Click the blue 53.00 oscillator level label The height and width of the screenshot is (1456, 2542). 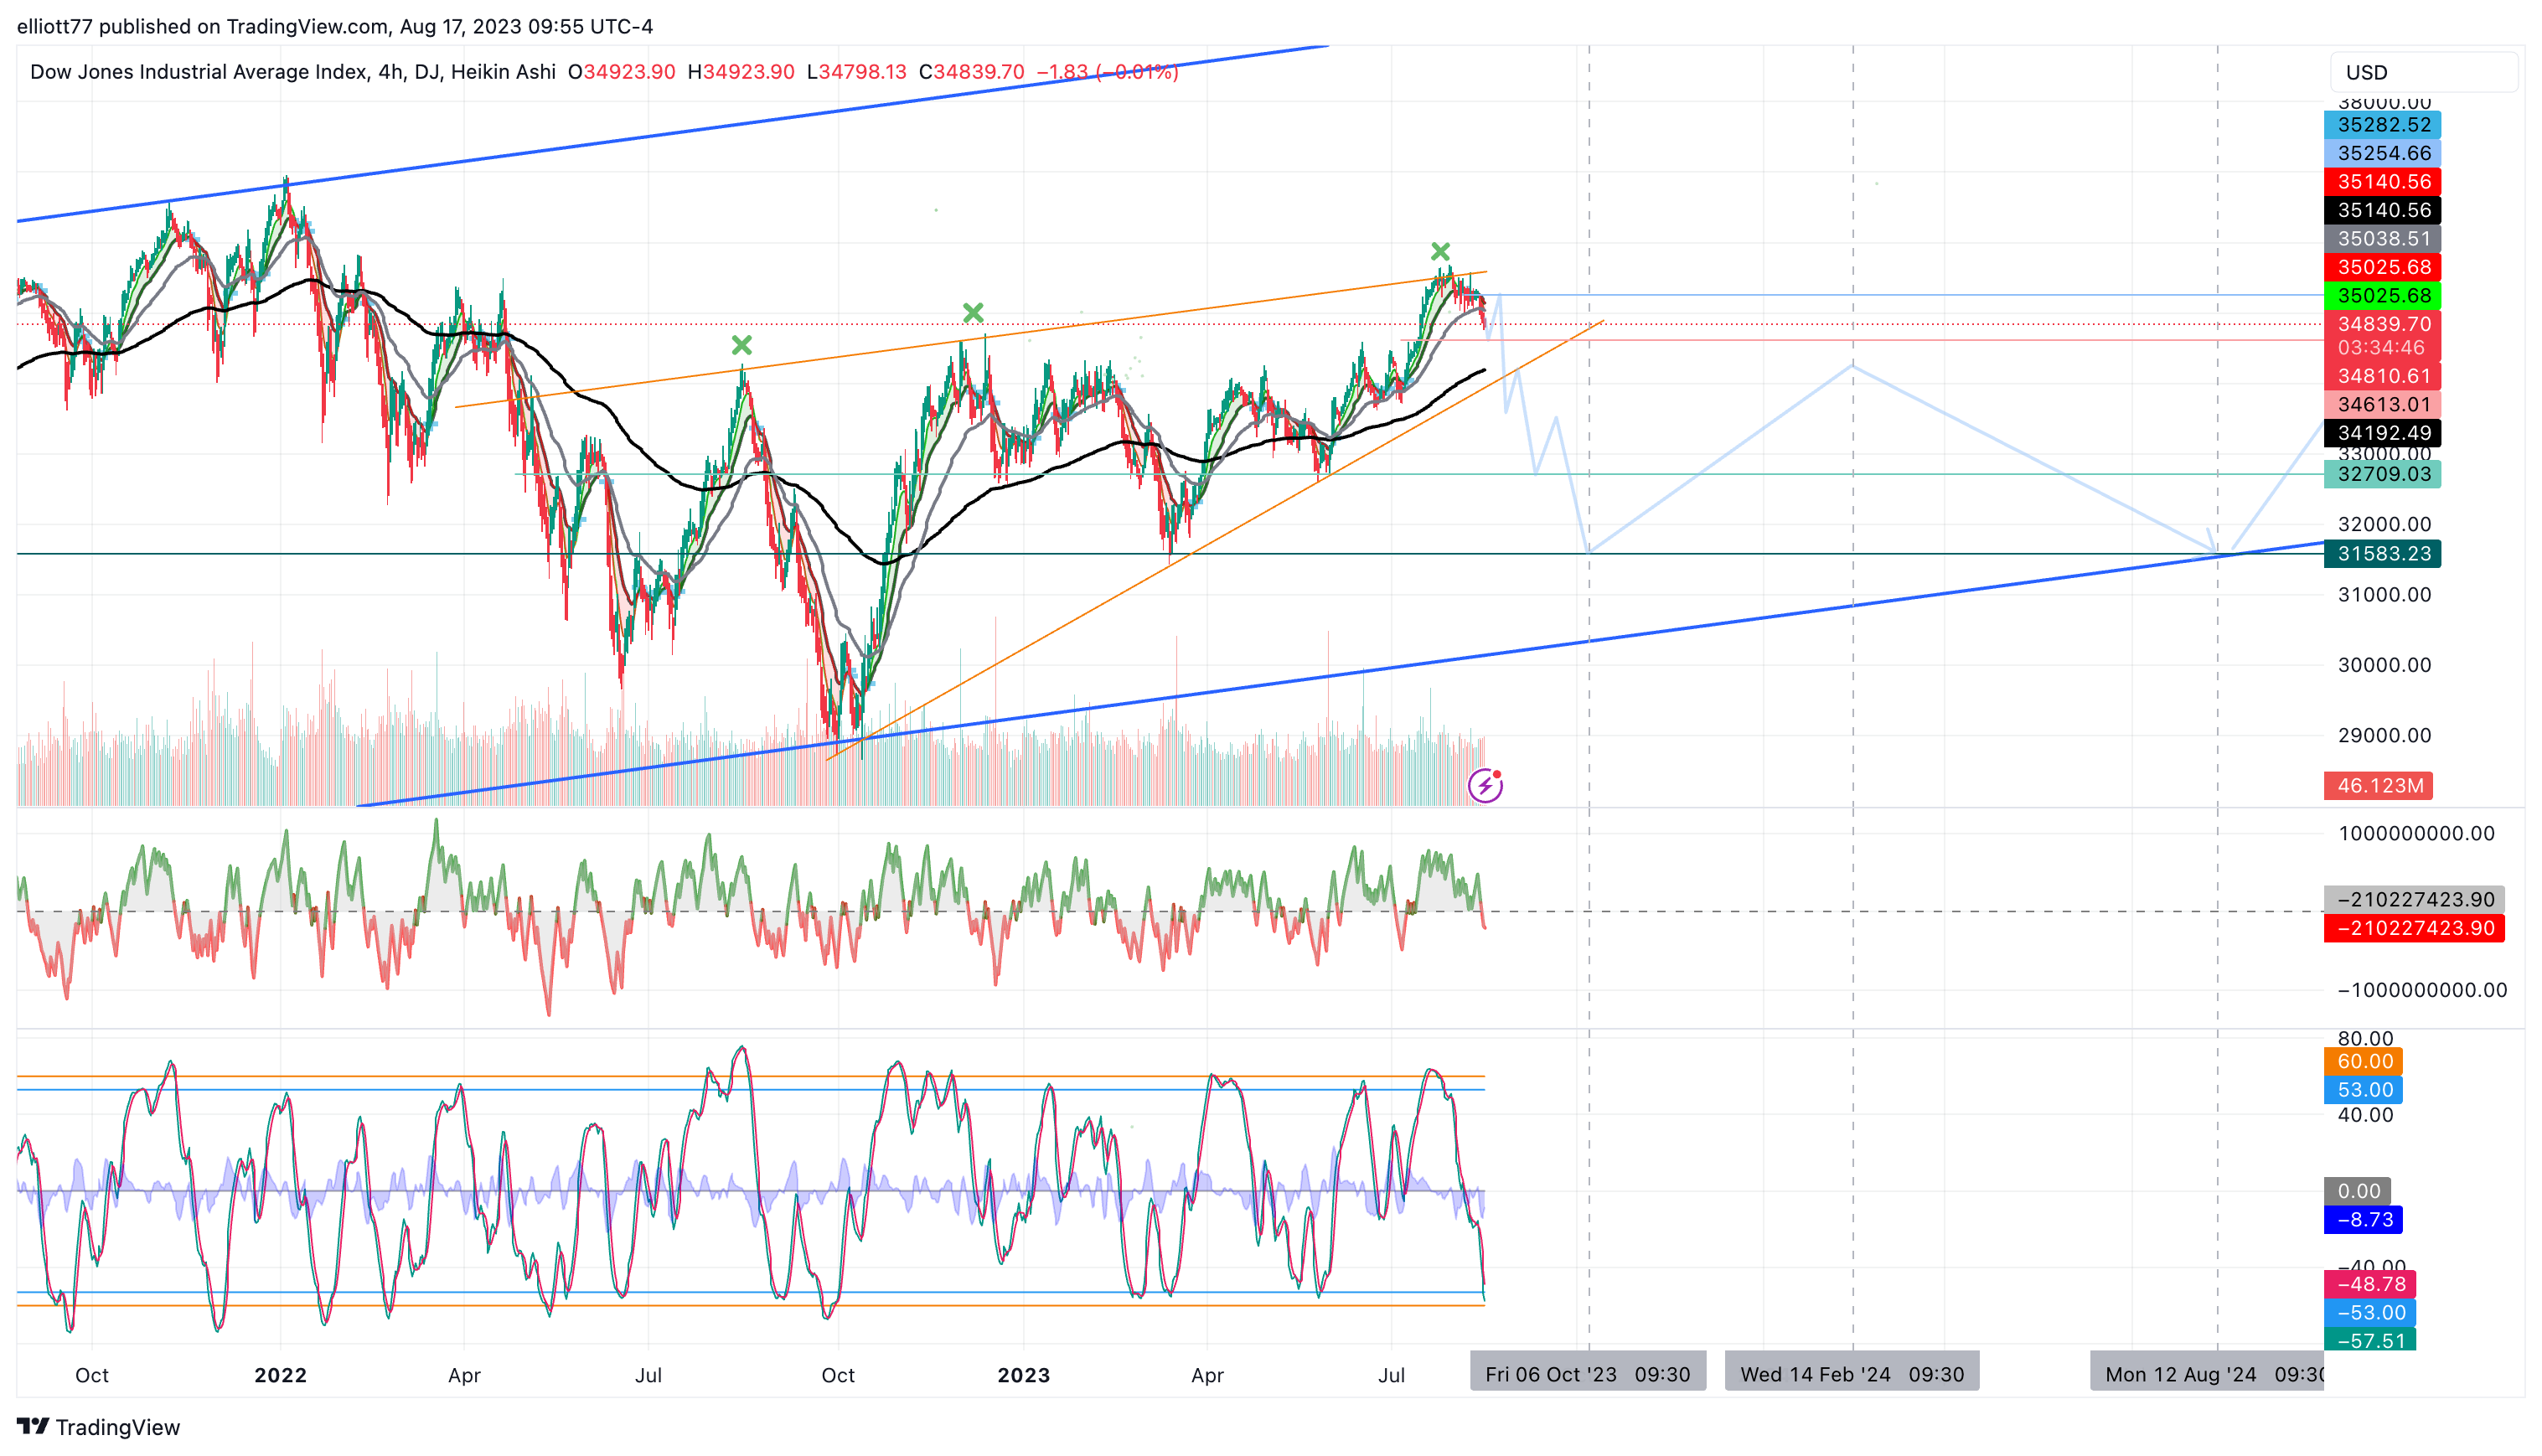coord(2363,1090)
